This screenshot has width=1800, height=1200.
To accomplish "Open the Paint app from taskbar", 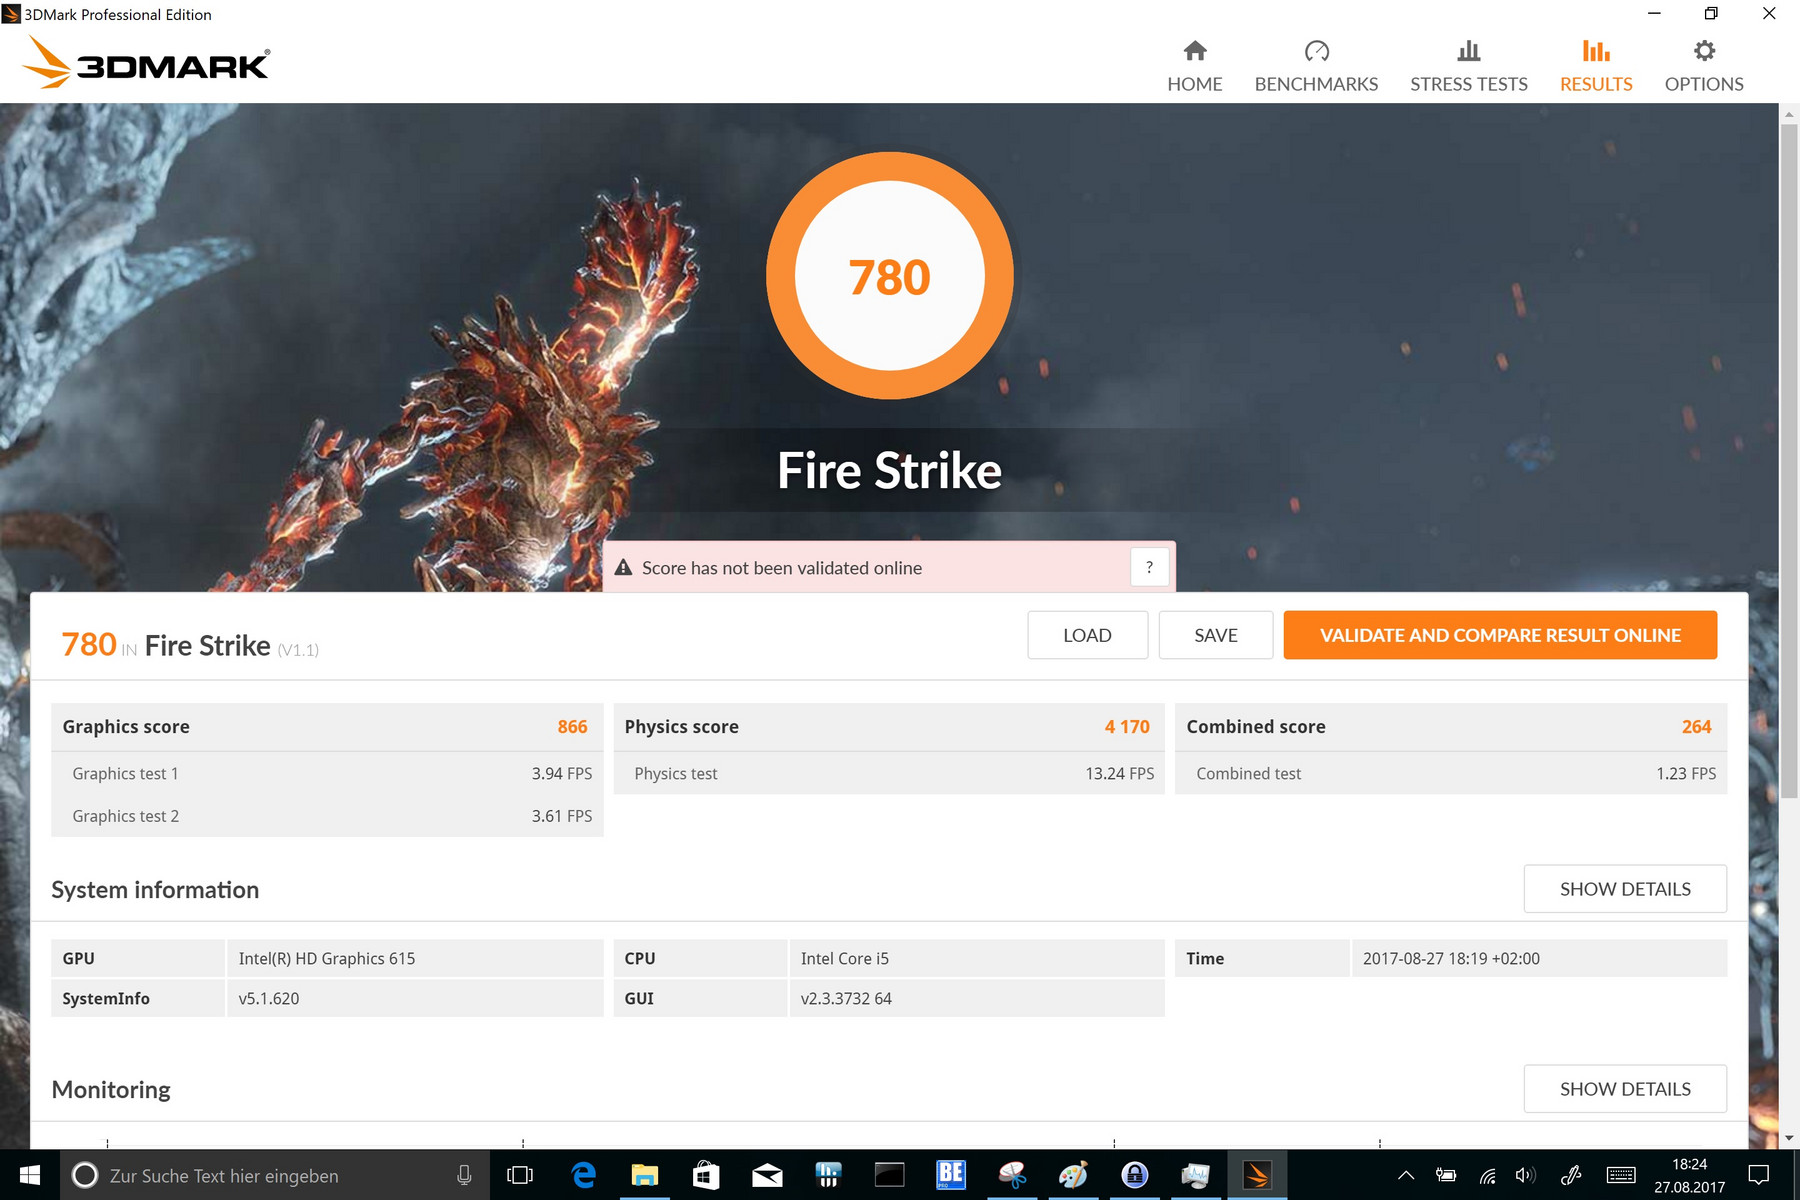I will 1073,1175.
